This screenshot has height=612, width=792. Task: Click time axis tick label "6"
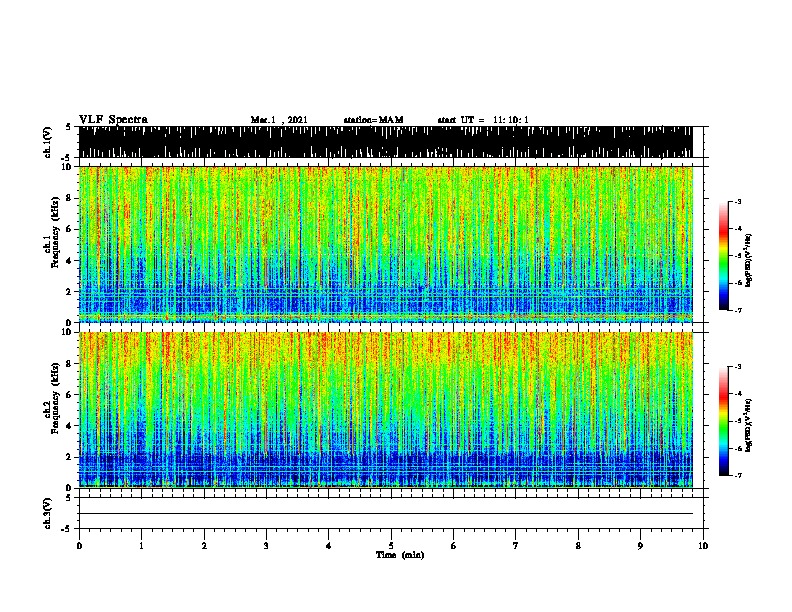[454, 546]
